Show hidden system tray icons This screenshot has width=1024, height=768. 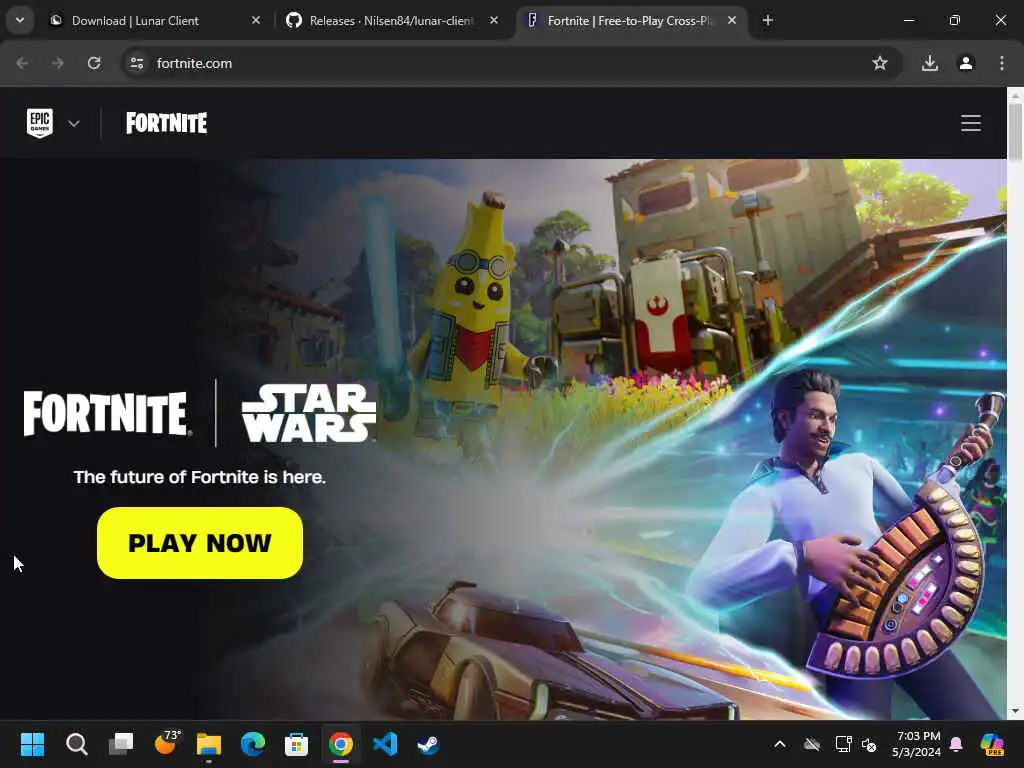780,744
